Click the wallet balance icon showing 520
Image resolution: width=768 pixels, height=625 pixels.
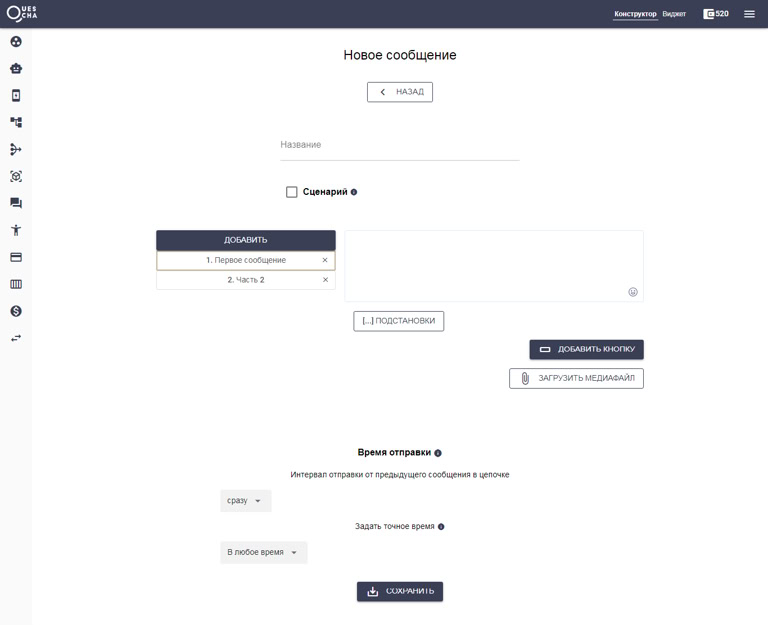[x=709, y=14]
